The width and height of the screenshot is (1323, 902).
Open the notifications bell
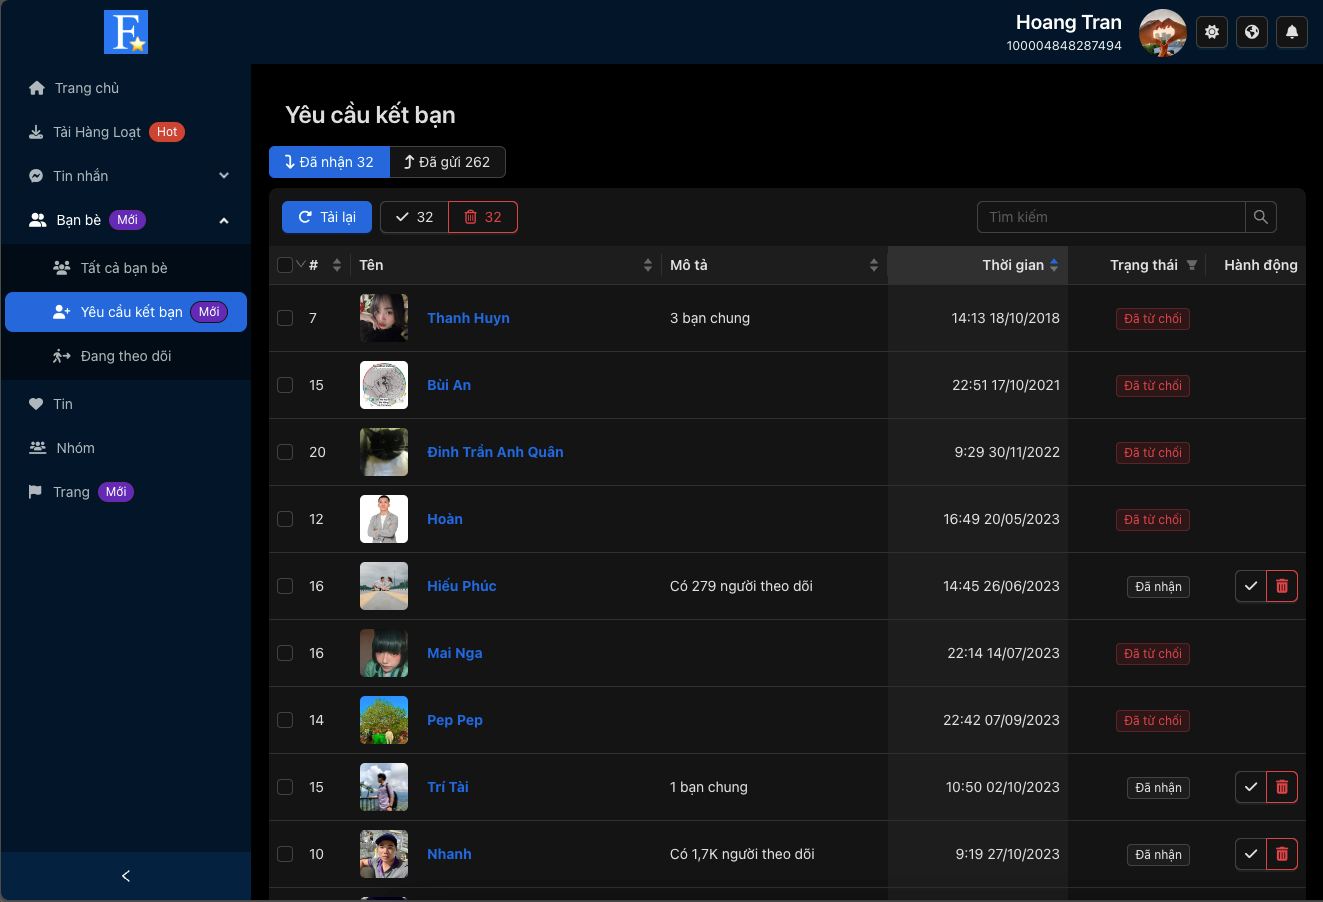(x=1292, y=32)
